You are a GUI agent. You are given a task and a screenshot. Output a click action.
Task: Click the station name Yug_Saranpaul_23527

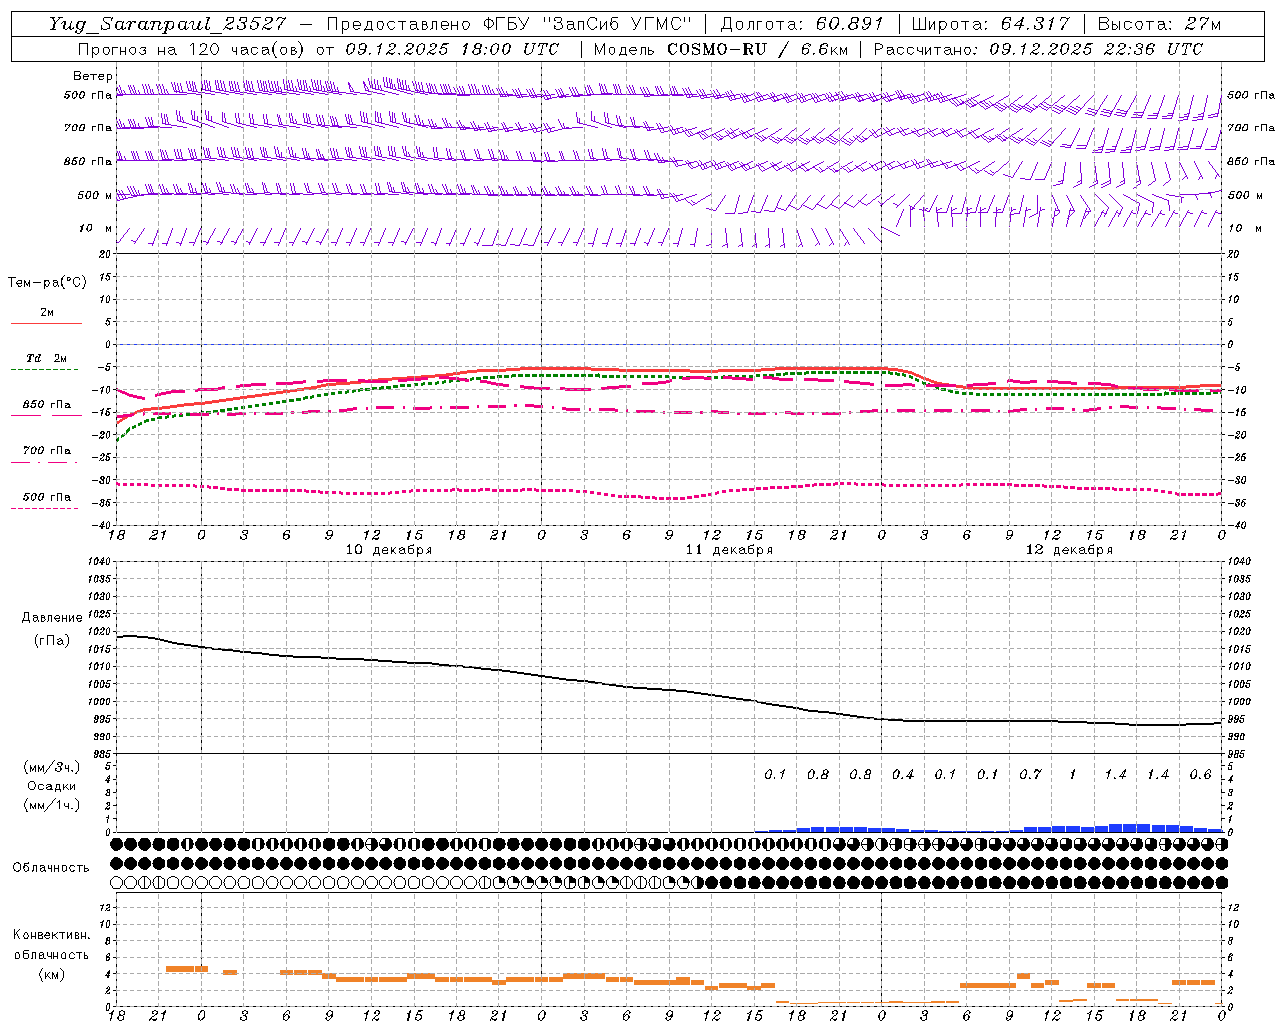tap(168, 24)
